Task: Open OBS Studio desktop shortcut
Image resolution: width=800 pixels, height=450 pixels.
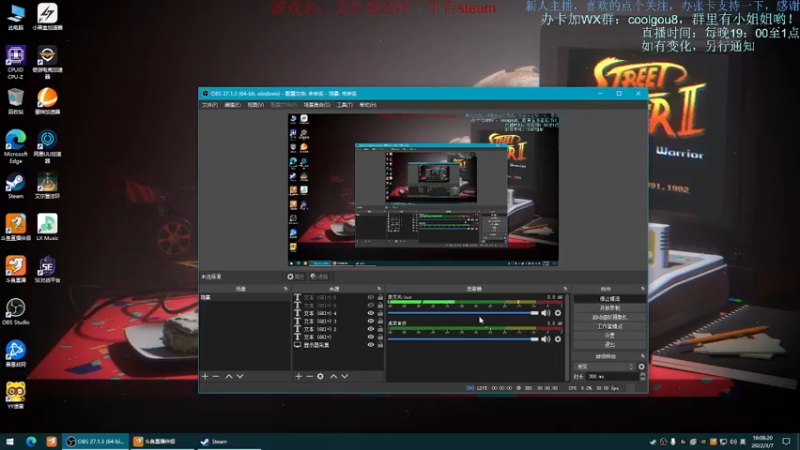Action: click(15, 312)
